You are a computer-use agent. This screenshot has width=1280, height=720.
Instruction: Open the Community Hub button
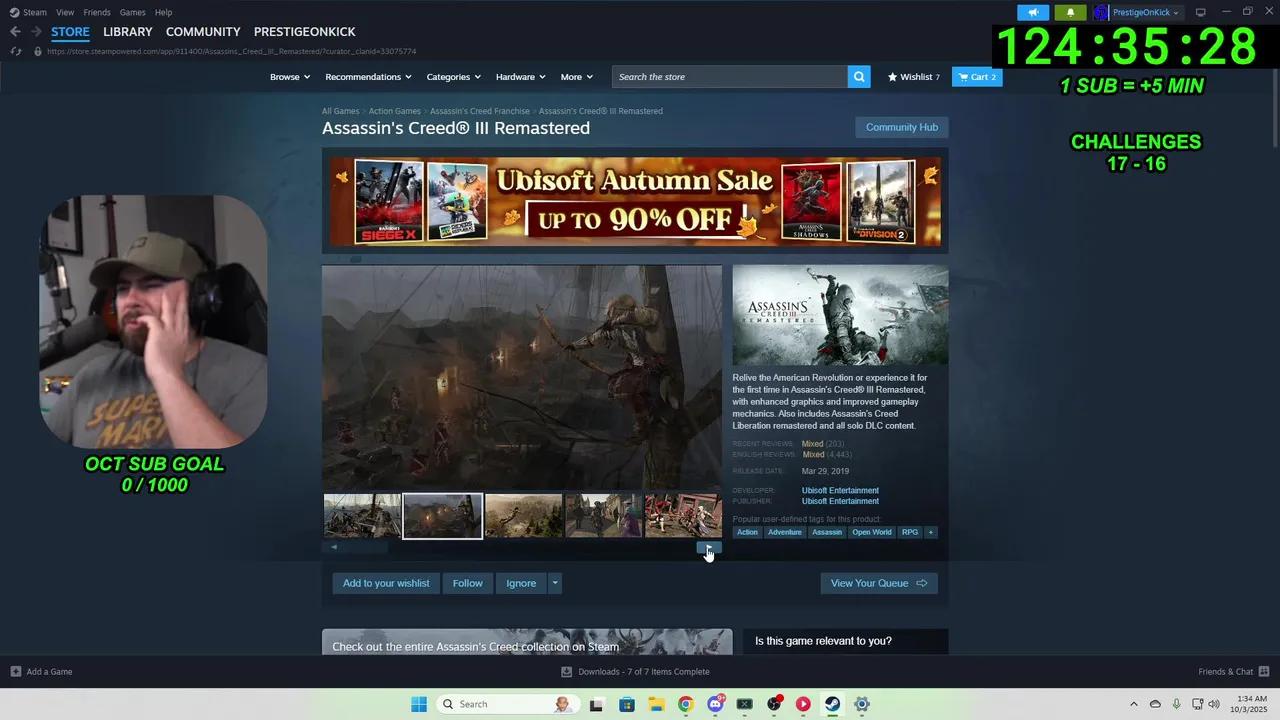click(901, 127)
